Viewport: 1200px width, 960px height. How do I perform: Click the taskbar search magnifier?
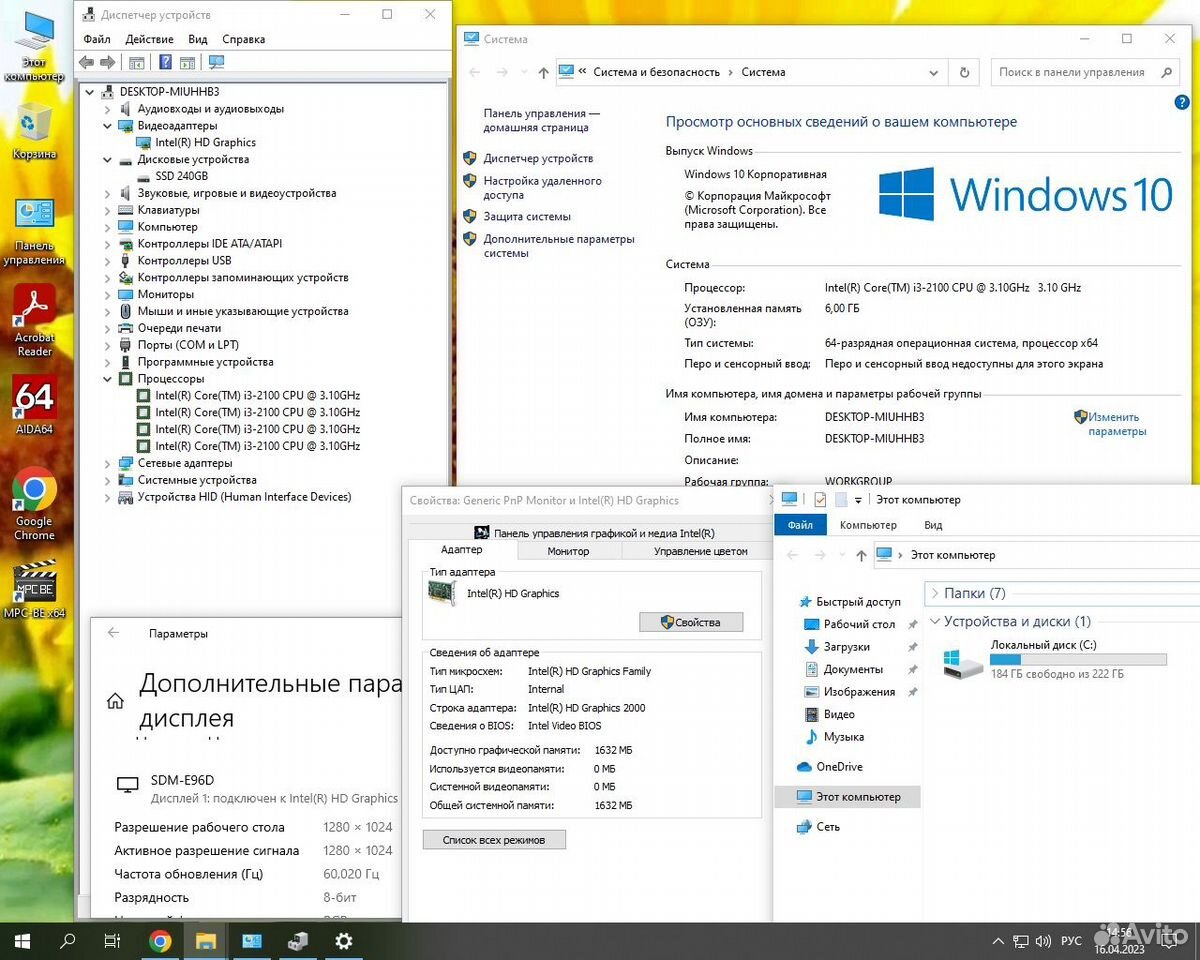point(68,941)
